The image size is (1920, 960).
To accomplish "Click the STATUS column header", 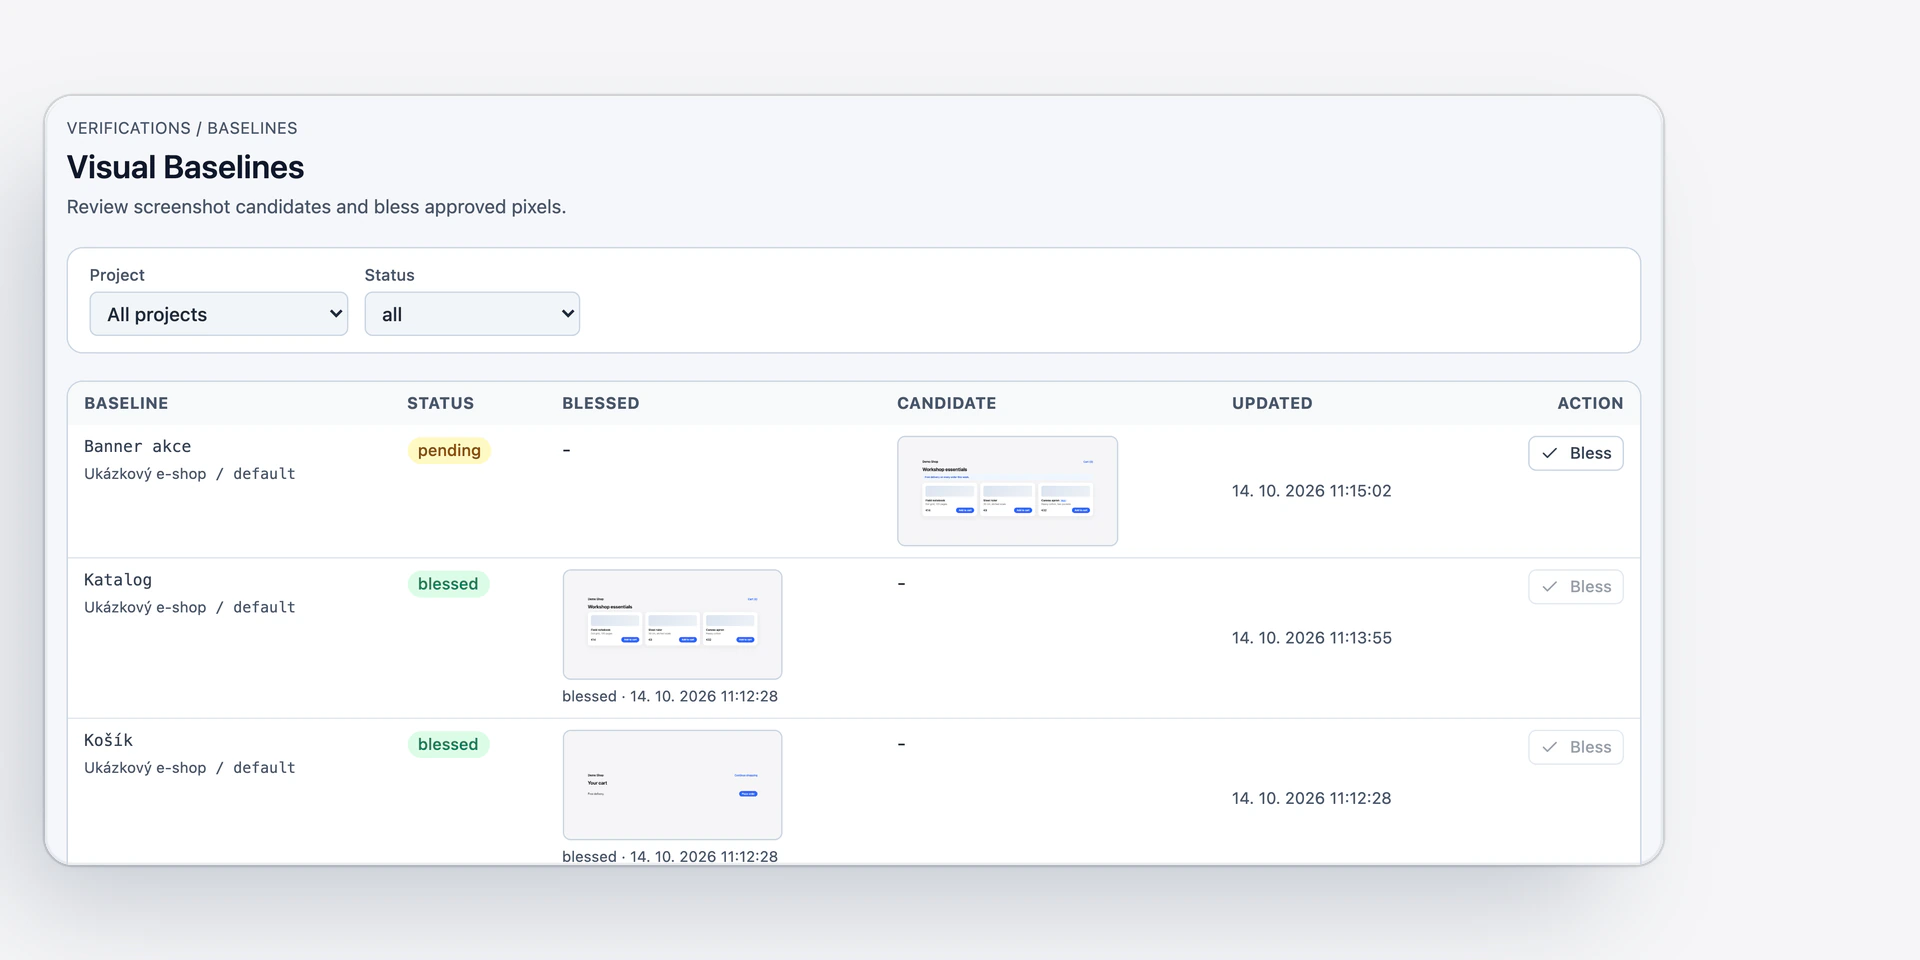I will click(440, 403).
